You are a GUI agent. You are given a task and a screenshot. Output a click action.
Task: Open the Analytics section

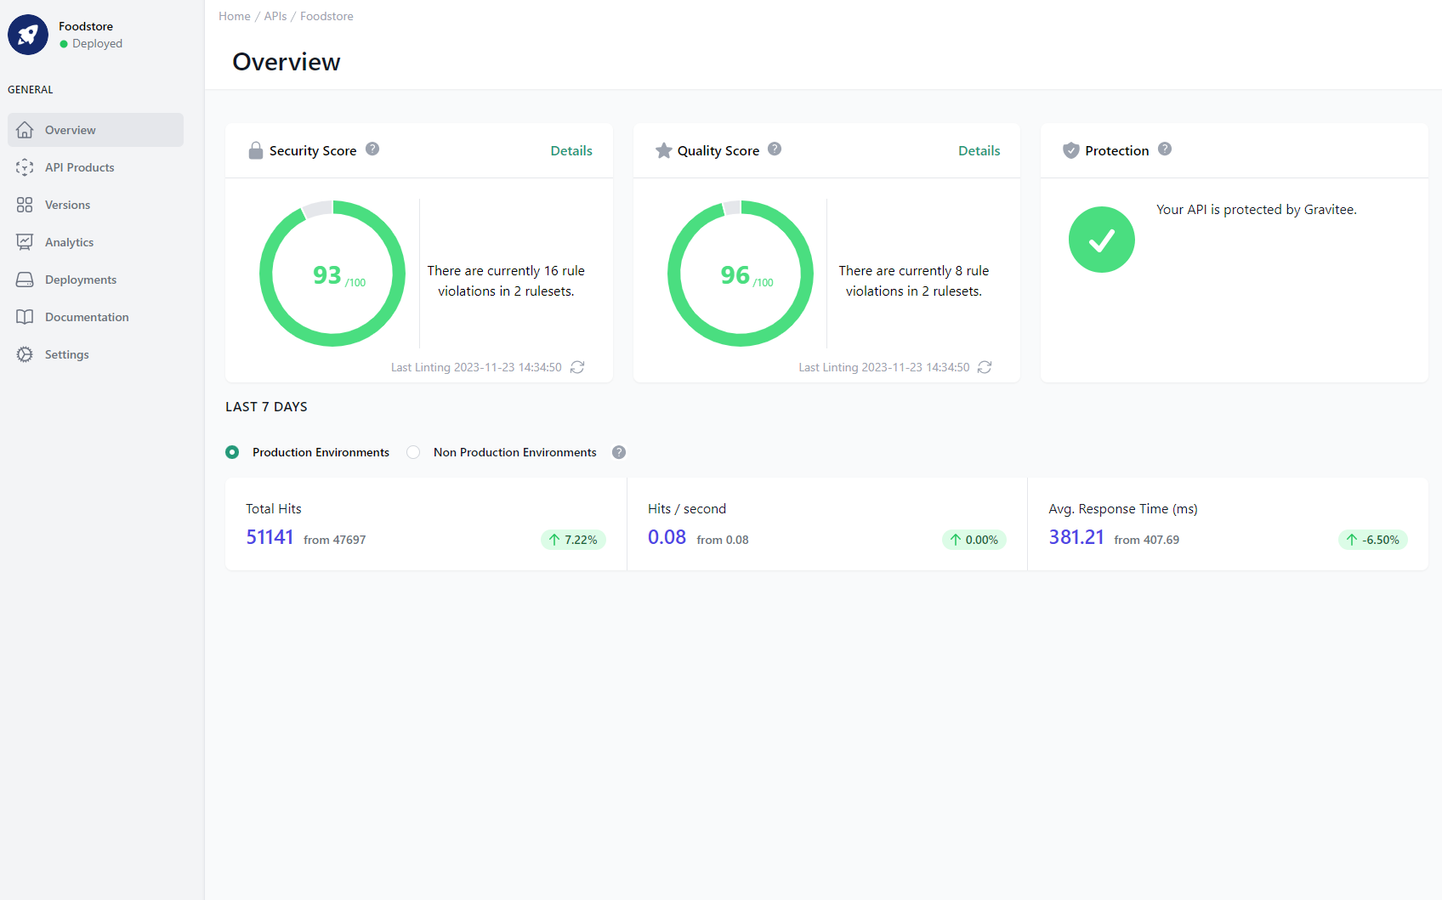tap(68, 241)
